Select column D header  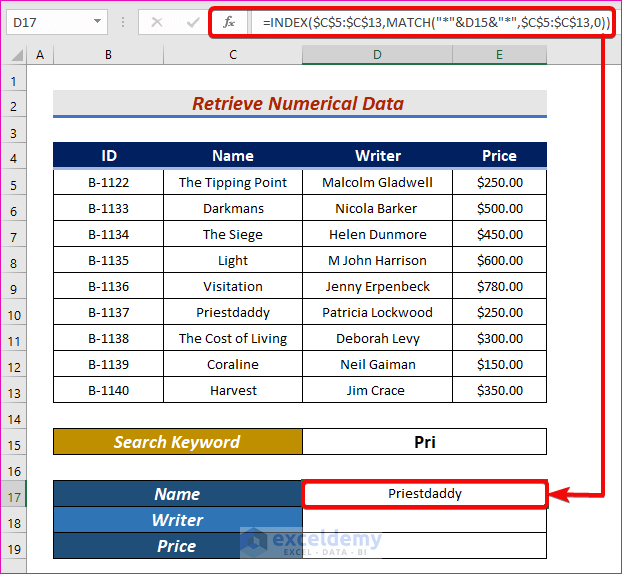click(x=377, y=55)
